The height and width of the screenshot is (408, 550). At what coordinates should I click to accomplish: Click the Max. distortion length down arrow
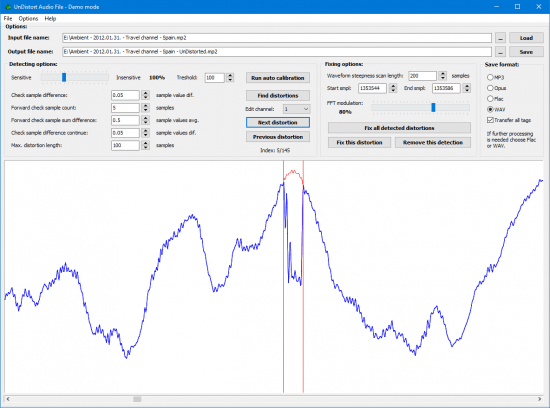146,148
